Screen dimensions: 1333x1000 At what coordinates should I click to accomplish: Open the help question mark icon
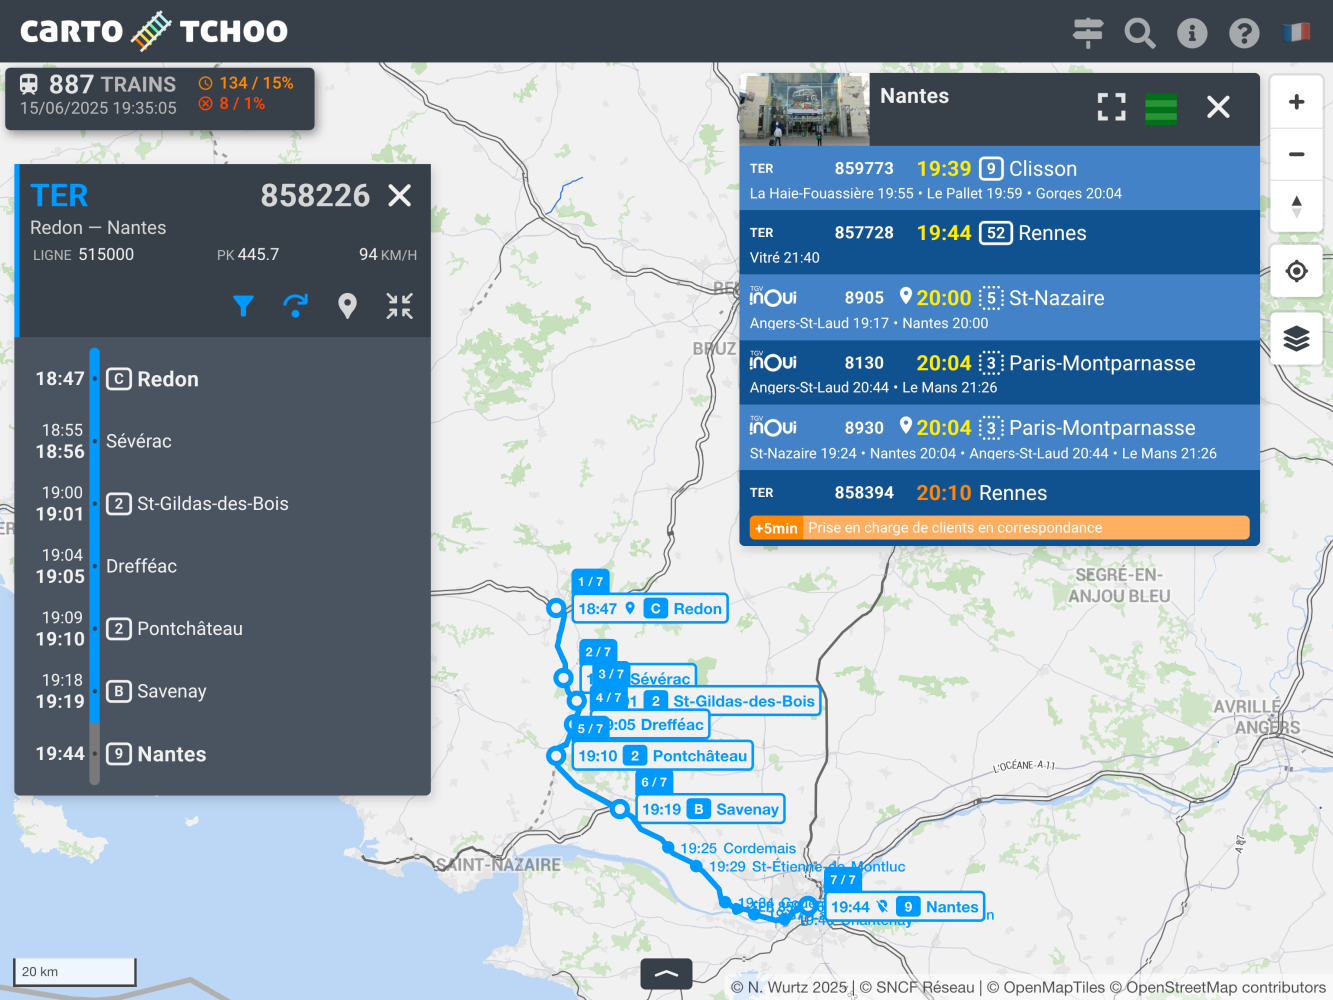tap(1243, 33)
